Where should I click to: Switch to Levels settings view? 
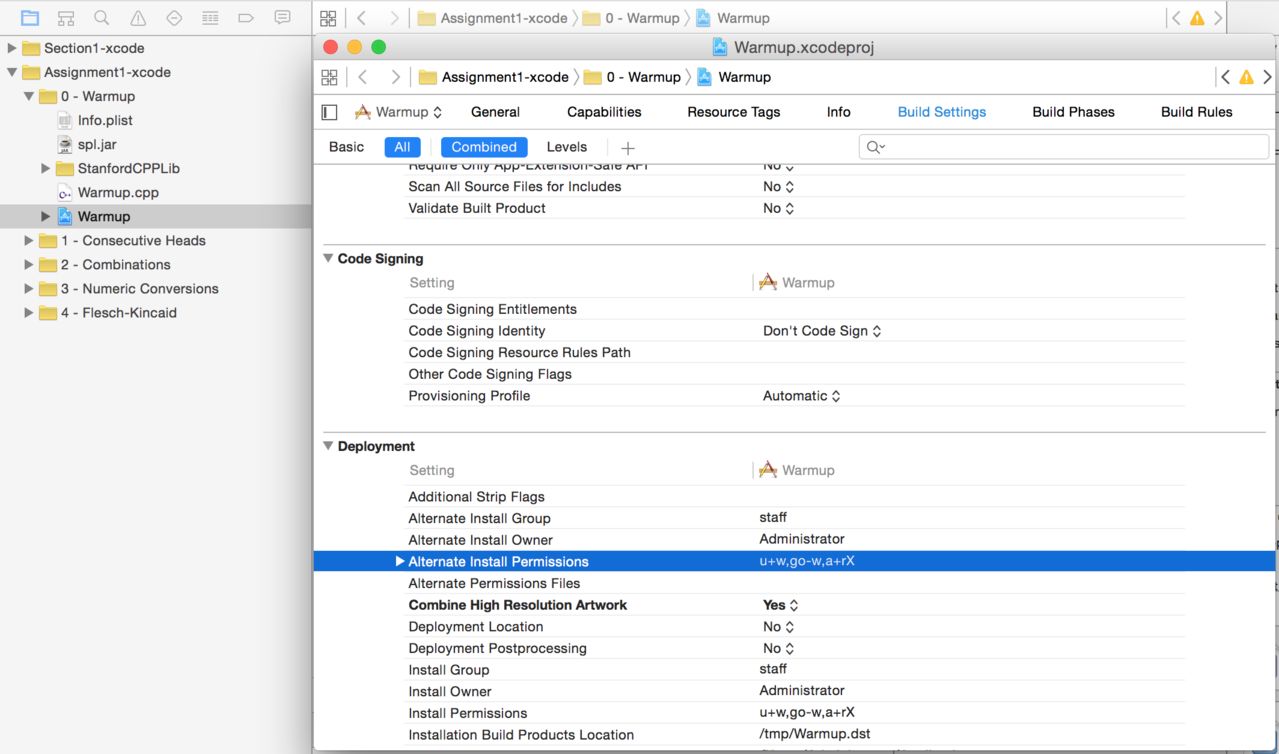pos(567,147)
